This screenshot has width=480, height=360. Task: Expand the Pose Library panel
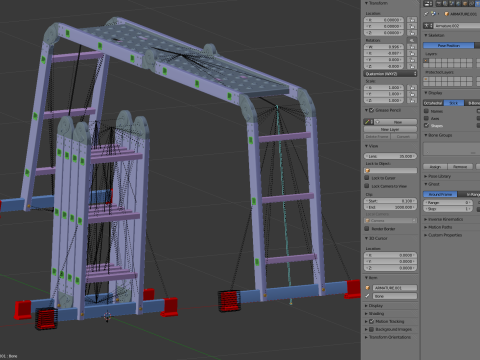point(426,176)
